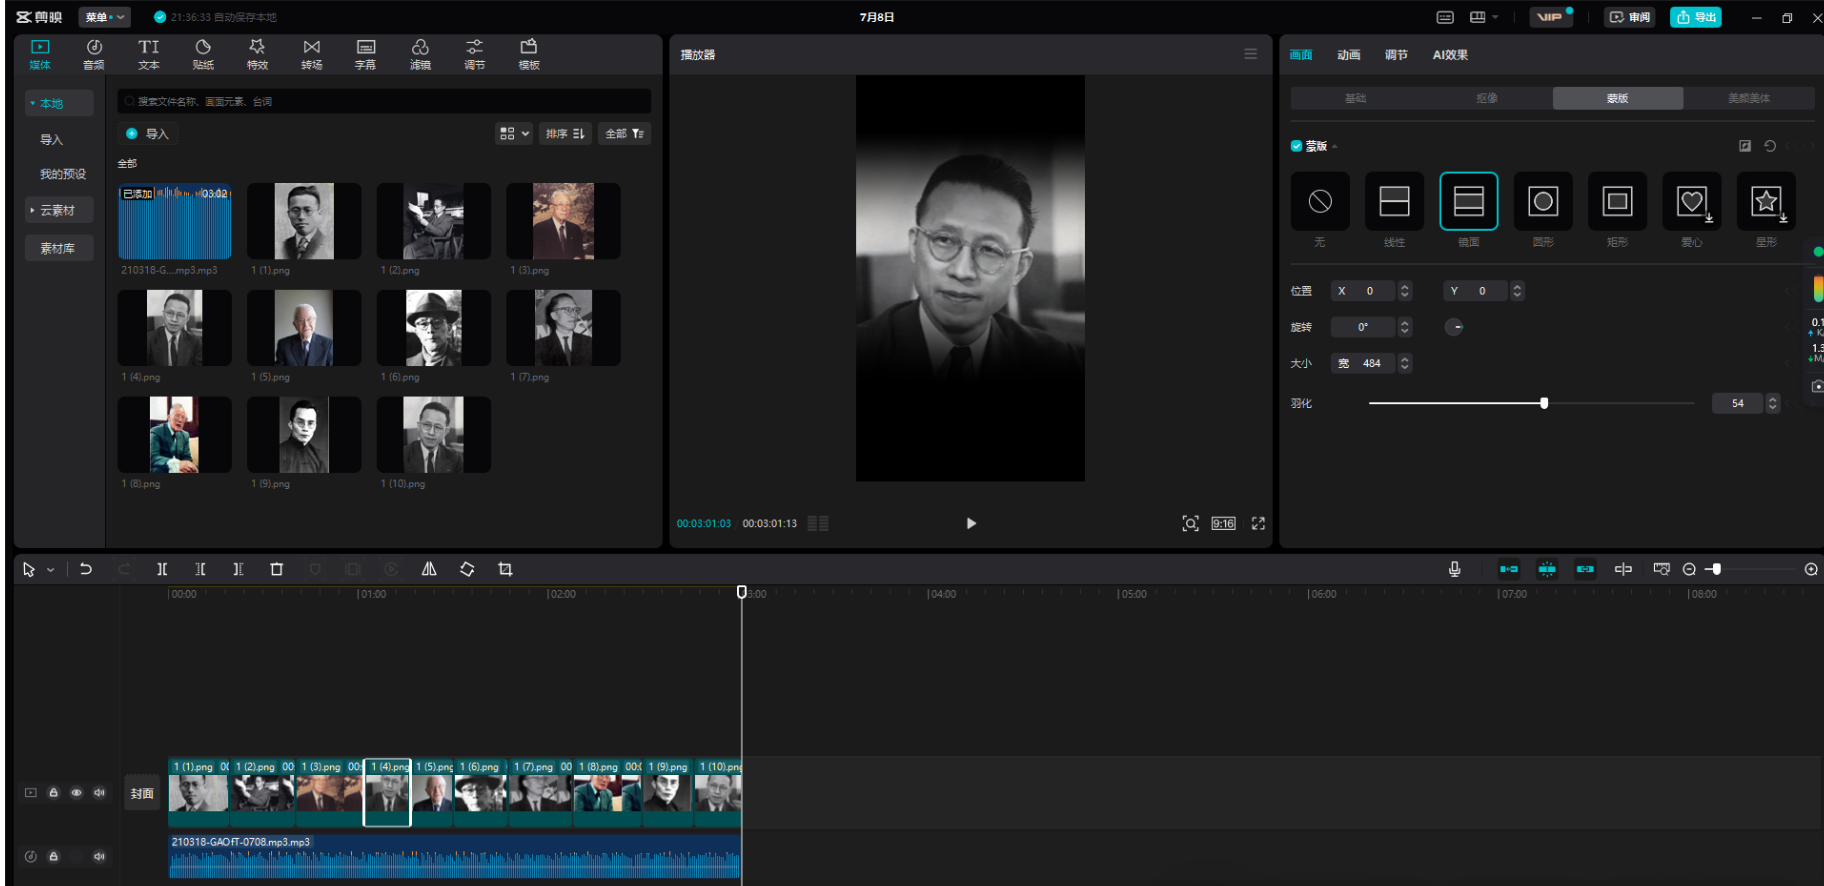Open the 字幕 captions panel
1824x886 pixels.
[x=366, y=54]
